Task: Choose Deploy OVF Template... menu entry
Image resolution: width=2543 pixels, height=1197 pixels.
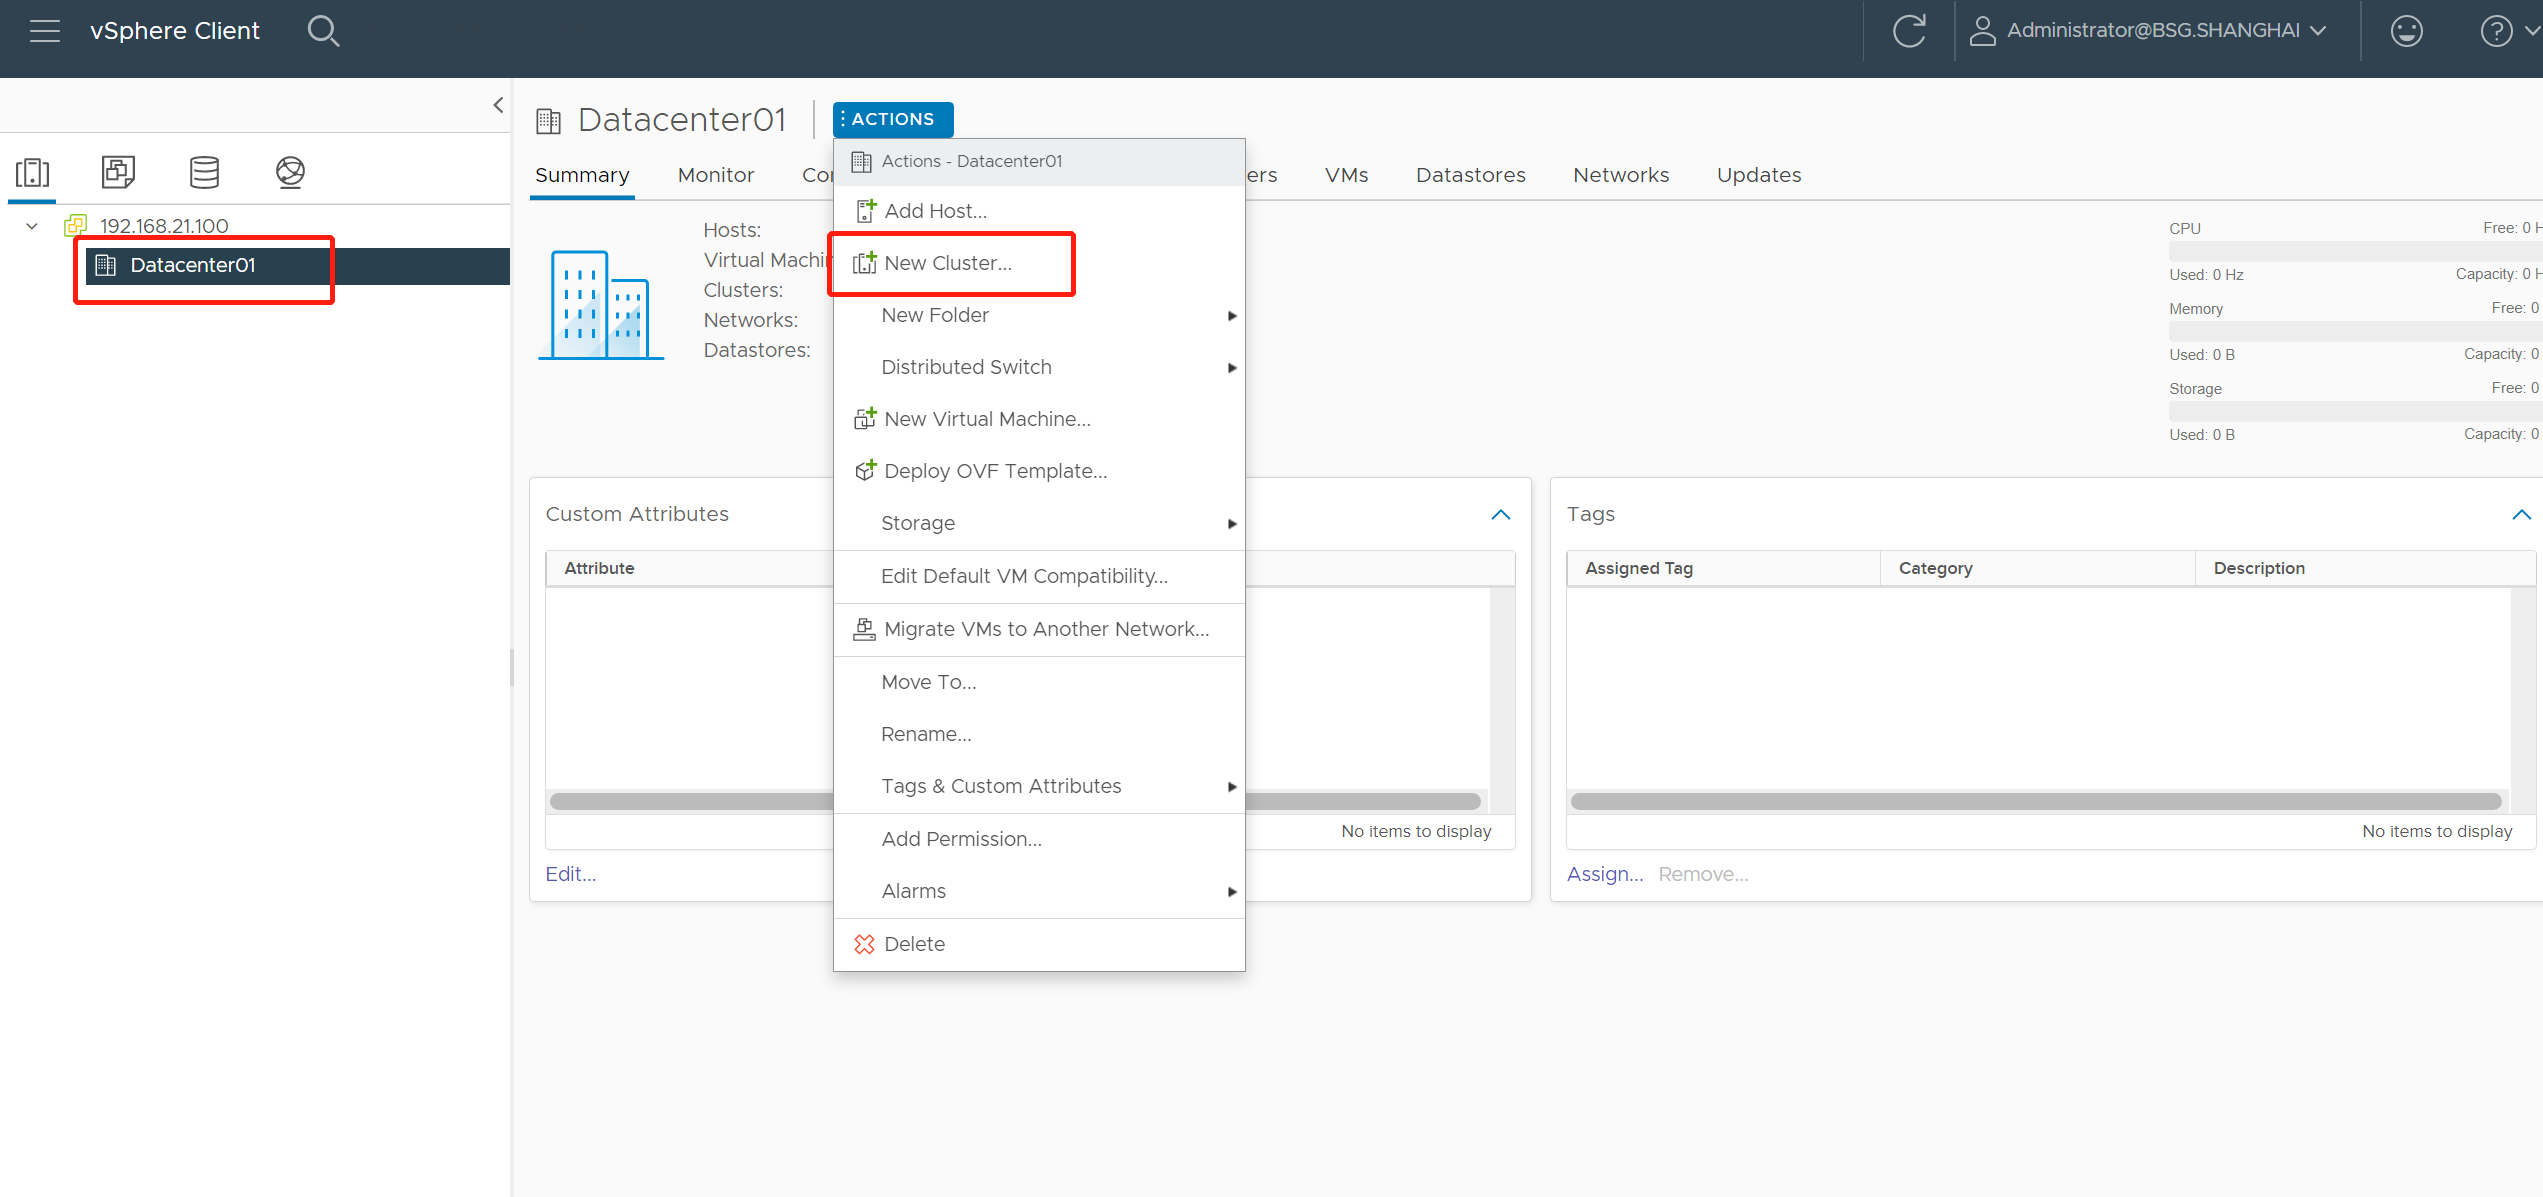Action: (x=1039, y=471)
